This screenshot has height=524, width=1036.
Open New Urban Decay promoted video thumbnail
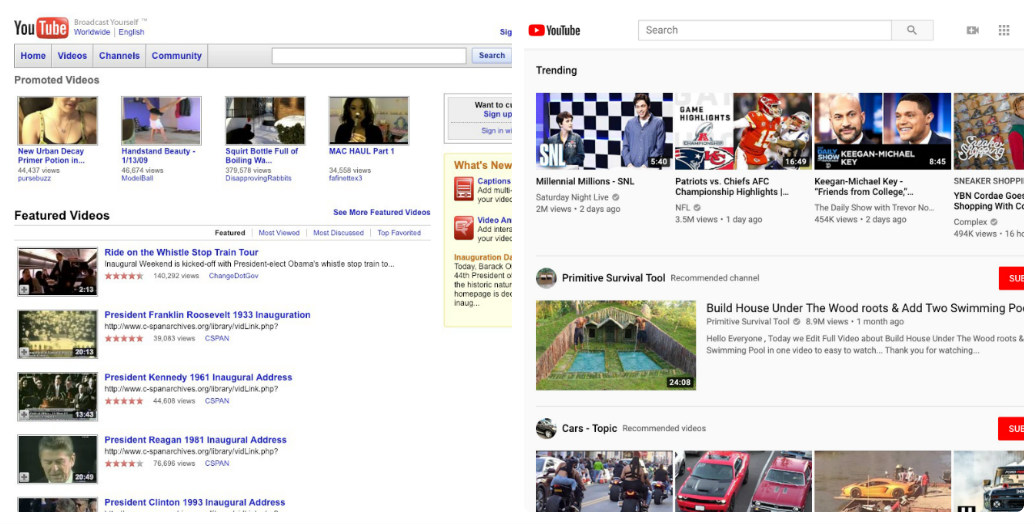point(57,121)
